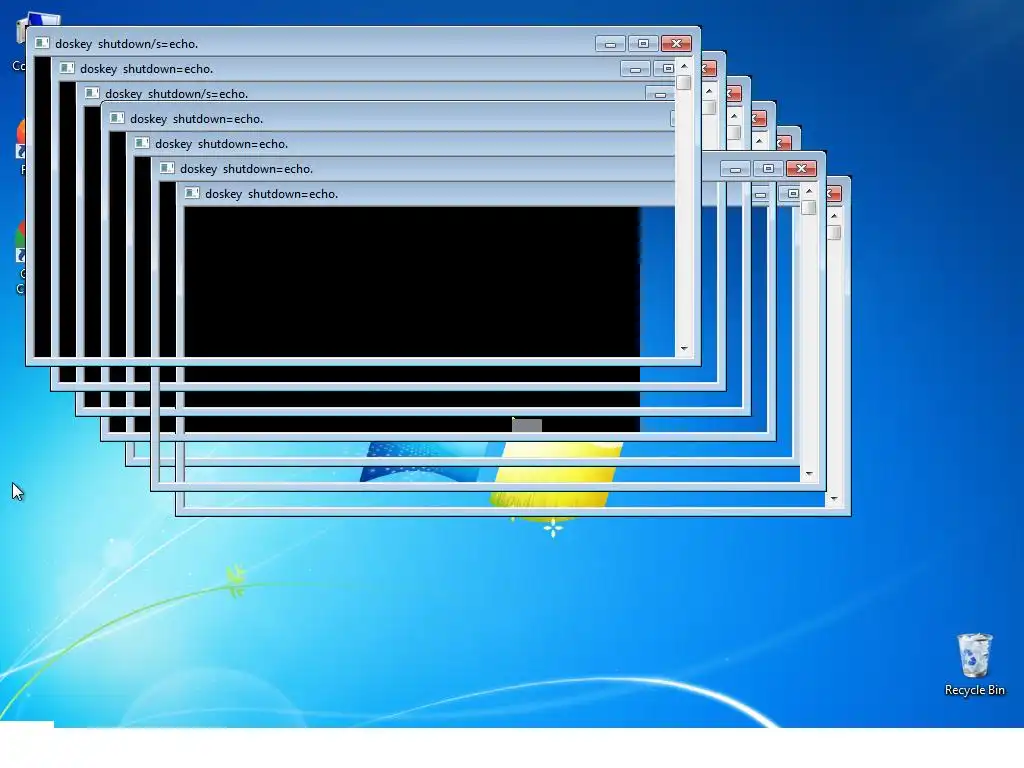This screenshot has height=768, width=1024.
Task: Click the system icon of the fifth cascaded window
Action: point(142,143)
